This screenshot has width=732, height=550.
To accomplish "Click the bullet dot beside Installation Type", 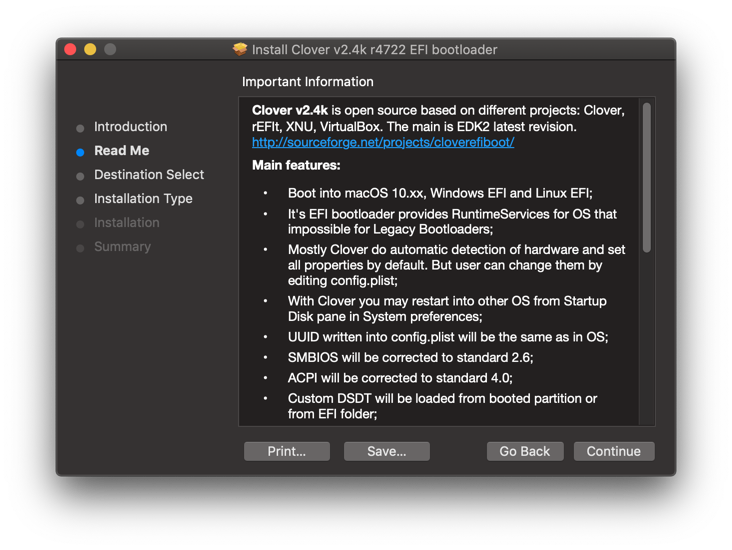I will (x=80, y=200).
